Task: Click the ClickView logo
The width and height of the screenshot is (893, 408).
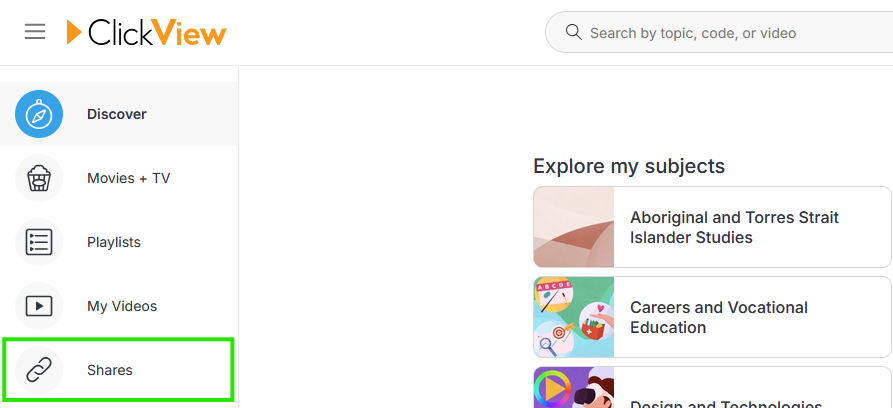Action: pos(146,33)
